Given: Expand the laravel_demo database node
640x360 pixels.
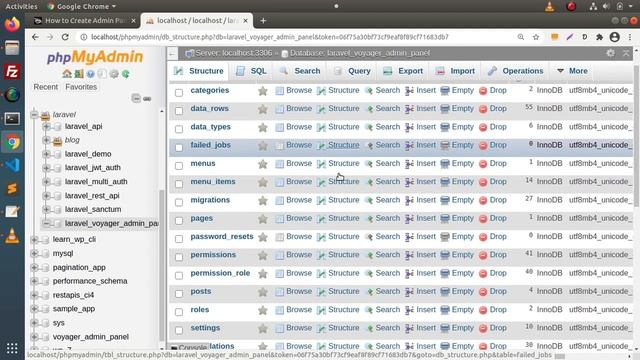Looking at the screenshot, I should pos(46,154).
